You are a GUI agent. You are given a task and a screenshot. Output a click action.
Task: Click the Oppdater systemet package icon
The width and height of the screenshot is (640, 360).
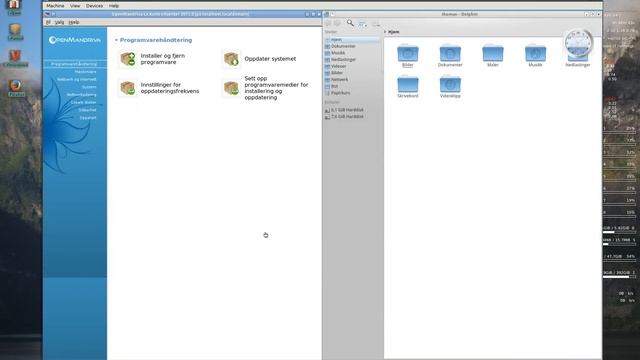pos(231,59)
